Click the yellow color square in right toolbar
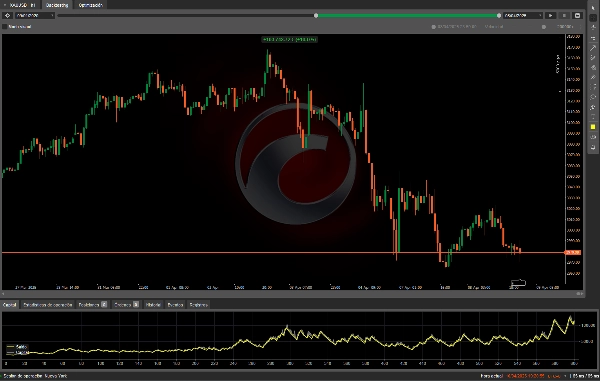 coord(593,127)
